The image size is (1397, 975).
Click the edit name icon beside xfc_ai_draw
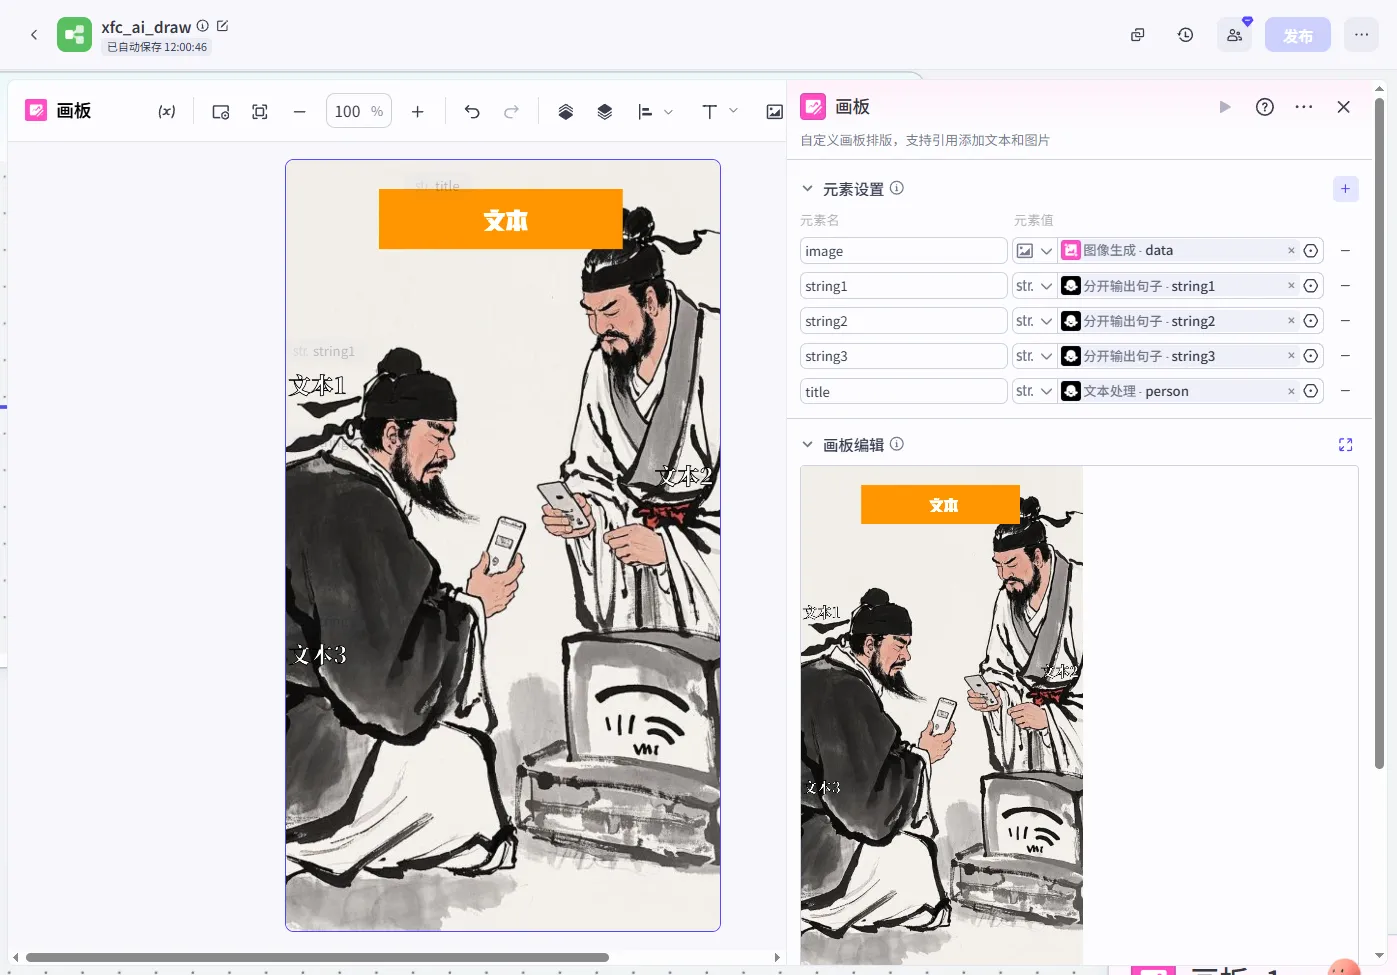click(x=222, y=26)
